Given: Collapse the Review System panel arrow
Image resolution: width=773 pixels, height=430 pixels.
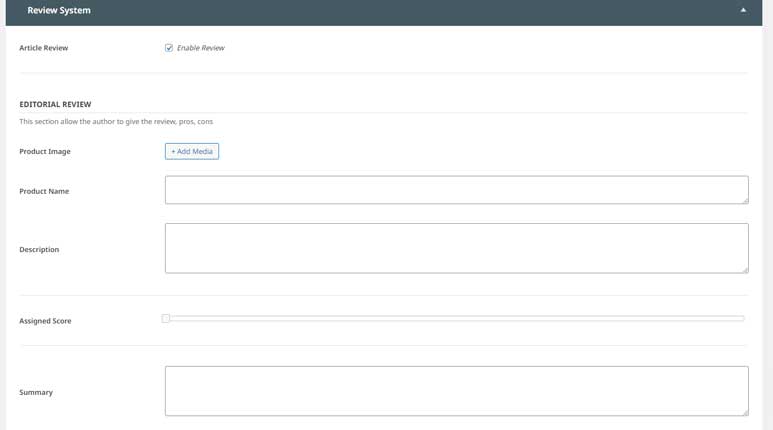Looking at the screenshot, I should pyautogui.click(x=743, y=10).
